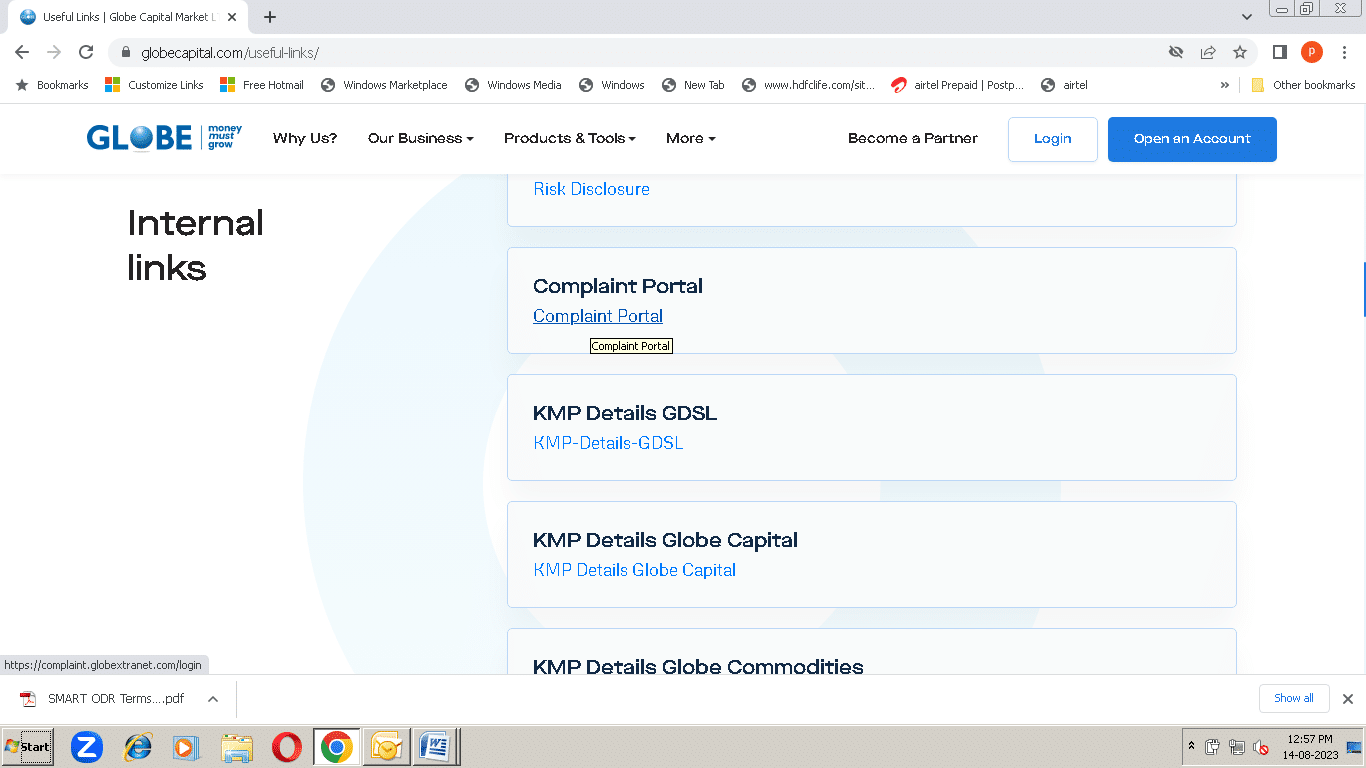Open SMART ODR Terms pdf download

pyautogui.click(x=116, y=699)
